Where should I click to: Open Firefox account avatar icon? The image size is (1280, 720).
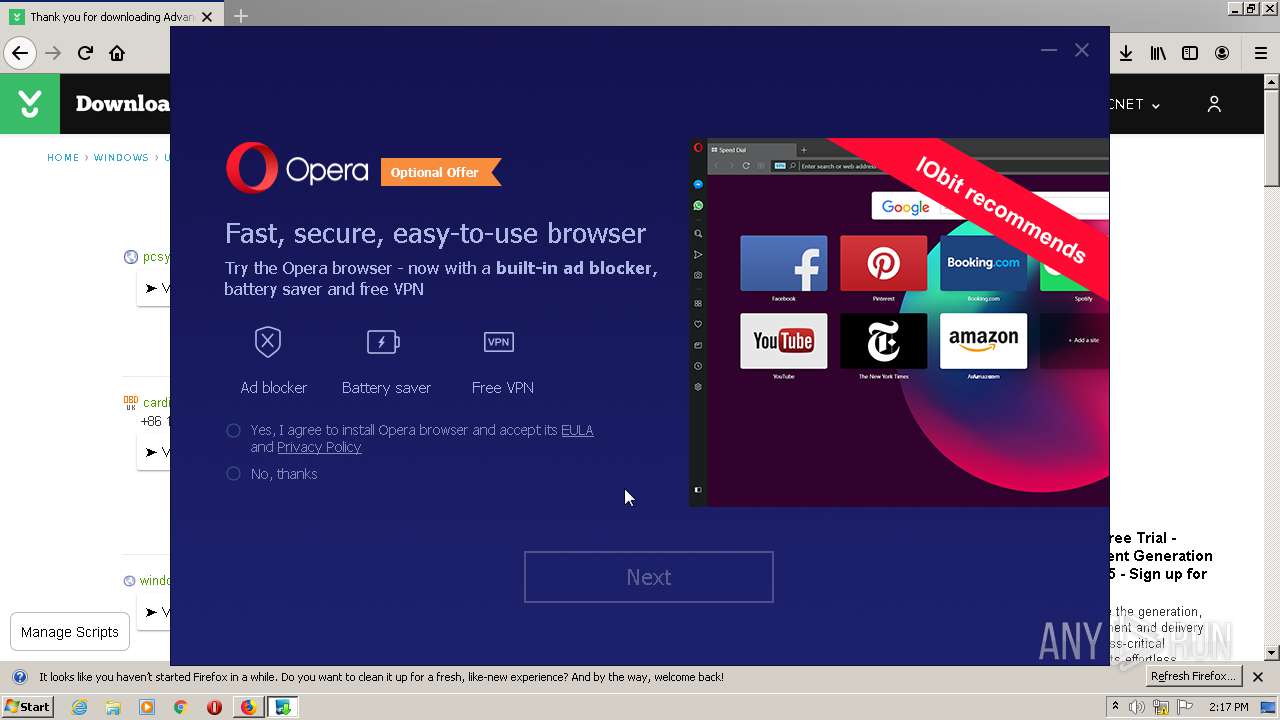pos(1222,53)
